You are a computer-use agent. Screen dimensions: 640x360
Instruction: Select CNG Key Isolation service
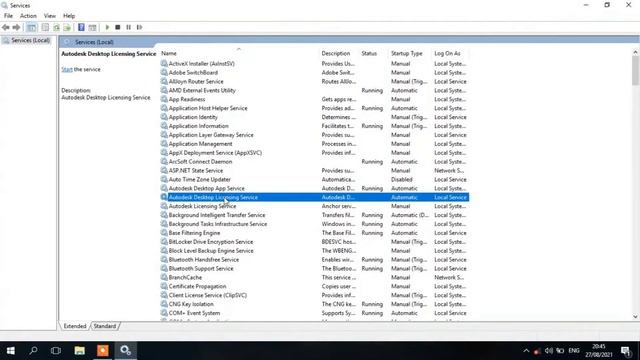(x=191, y=304)
